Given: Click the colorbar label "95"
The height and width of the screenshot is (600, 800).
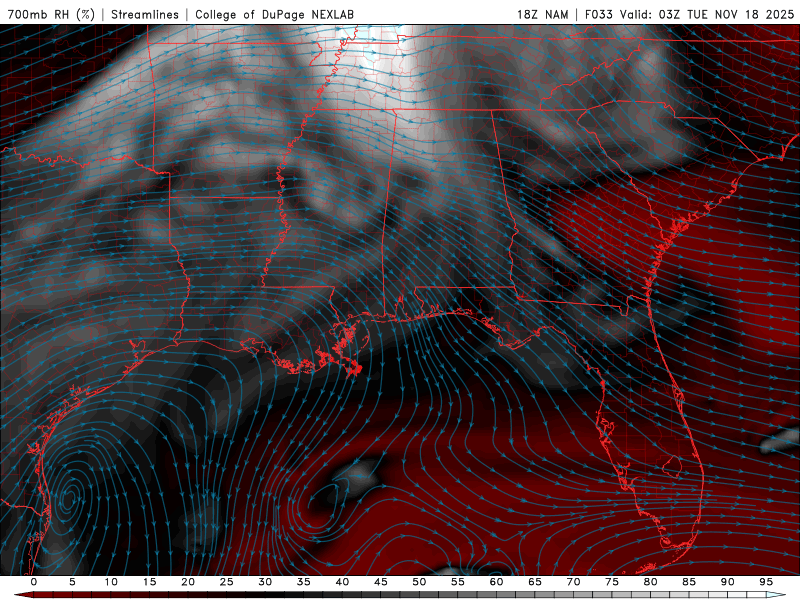Looking at the screenshot, I should tap(766, 582).
